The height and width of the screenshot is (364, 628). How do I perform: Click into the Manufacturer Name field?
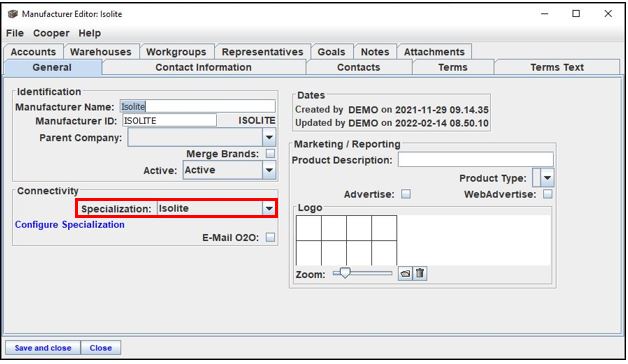tap(198, 107)
